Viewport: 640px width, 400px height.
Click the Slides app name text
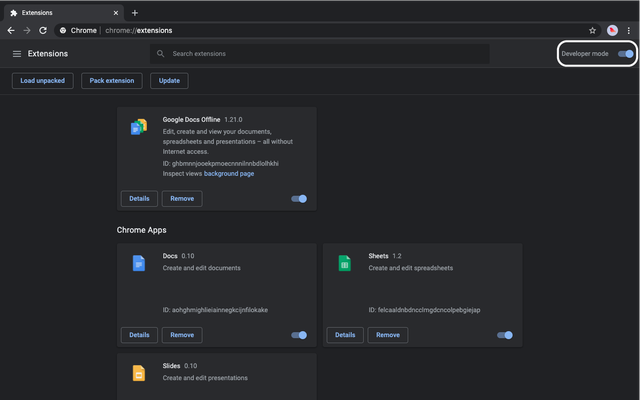(x=171, y=366)
